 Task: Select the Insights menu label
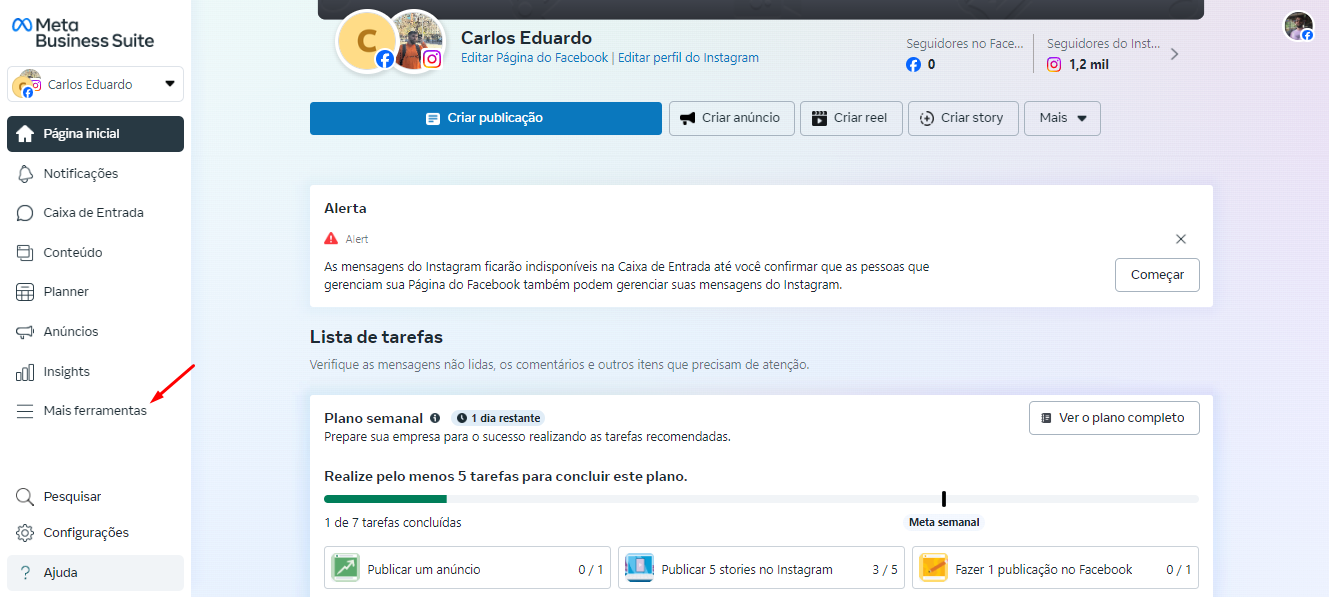point(67,372)
